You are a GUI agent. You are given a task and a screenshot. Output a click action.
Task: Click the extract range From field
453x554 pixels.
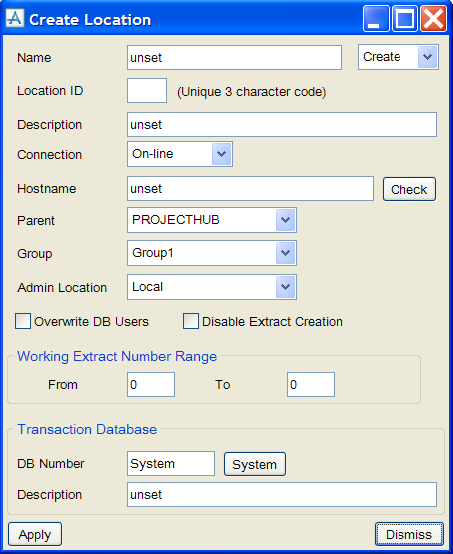click(x=151, y=384)
